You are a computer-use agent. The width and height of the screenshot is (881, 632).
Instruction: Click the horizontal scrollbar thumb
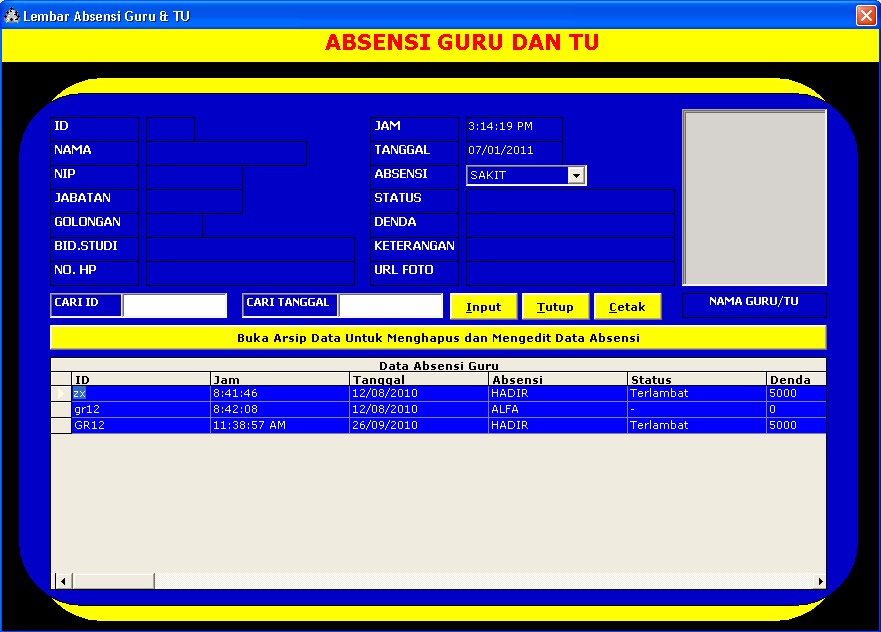(113, 581)
